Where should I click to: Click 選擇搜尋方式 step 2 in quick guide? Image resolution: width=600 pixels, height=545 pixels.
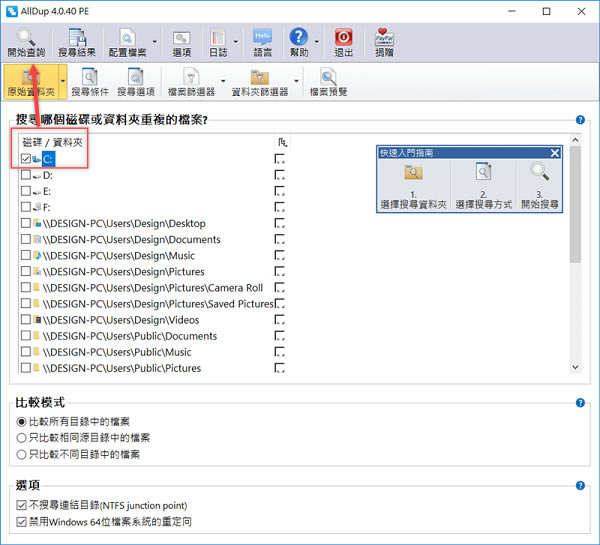pyautogui.click(x=481, y=186)
